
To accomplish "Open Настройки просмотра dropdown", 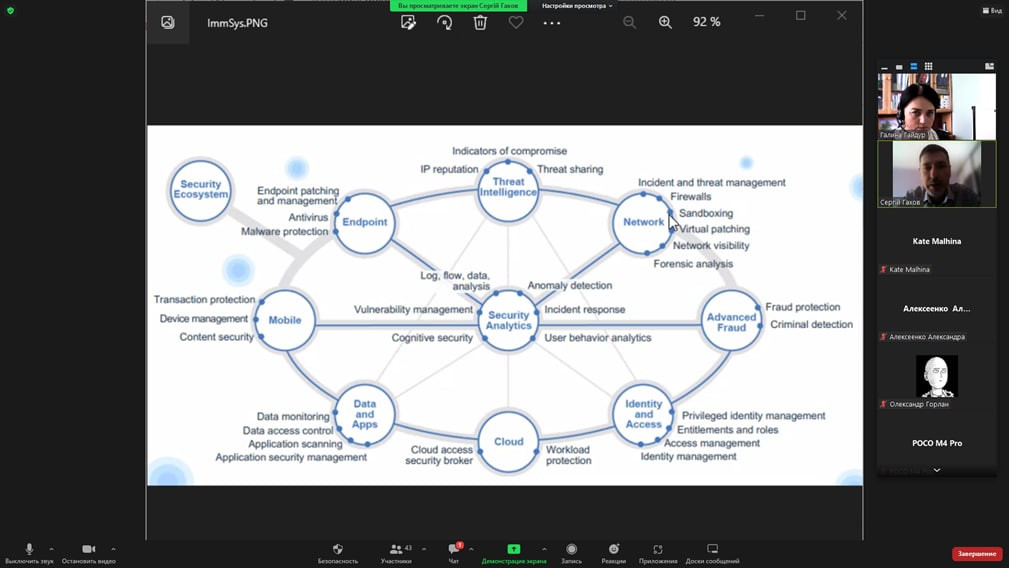I will pyautogui.click(x=577, y=6).
